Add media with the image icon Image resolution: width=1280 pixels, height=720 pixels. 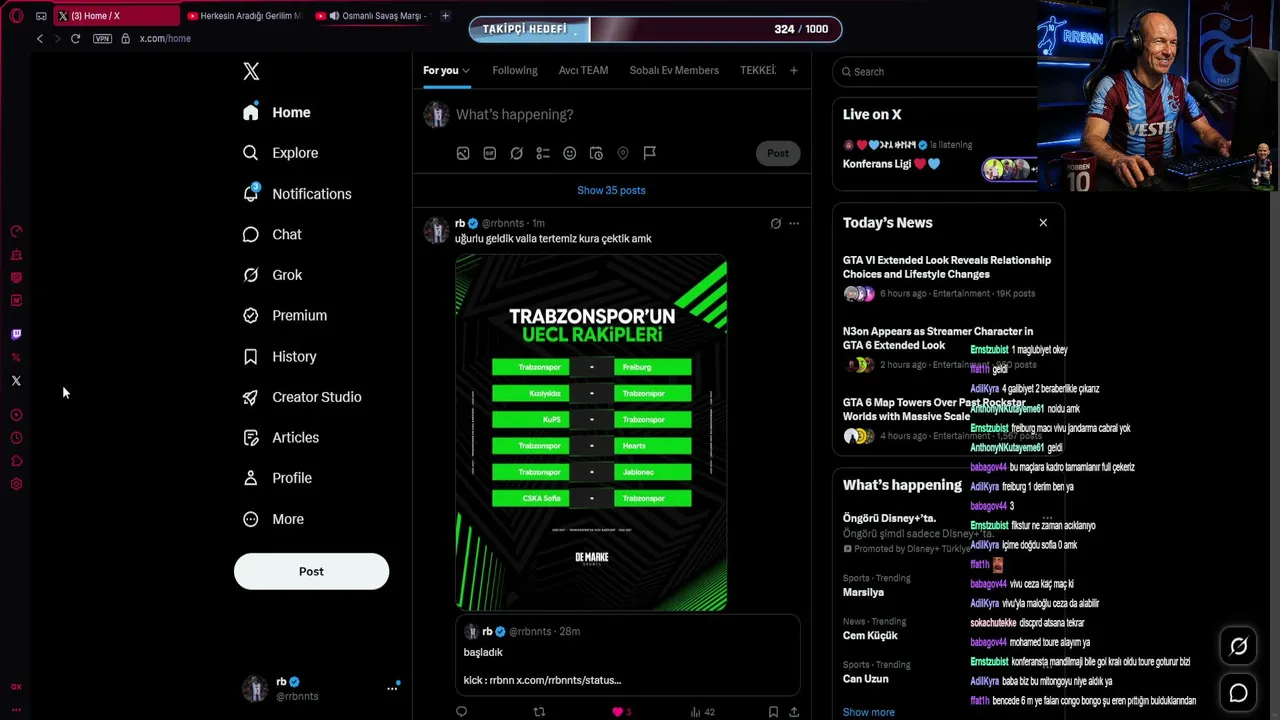click(x=463, y=153)
